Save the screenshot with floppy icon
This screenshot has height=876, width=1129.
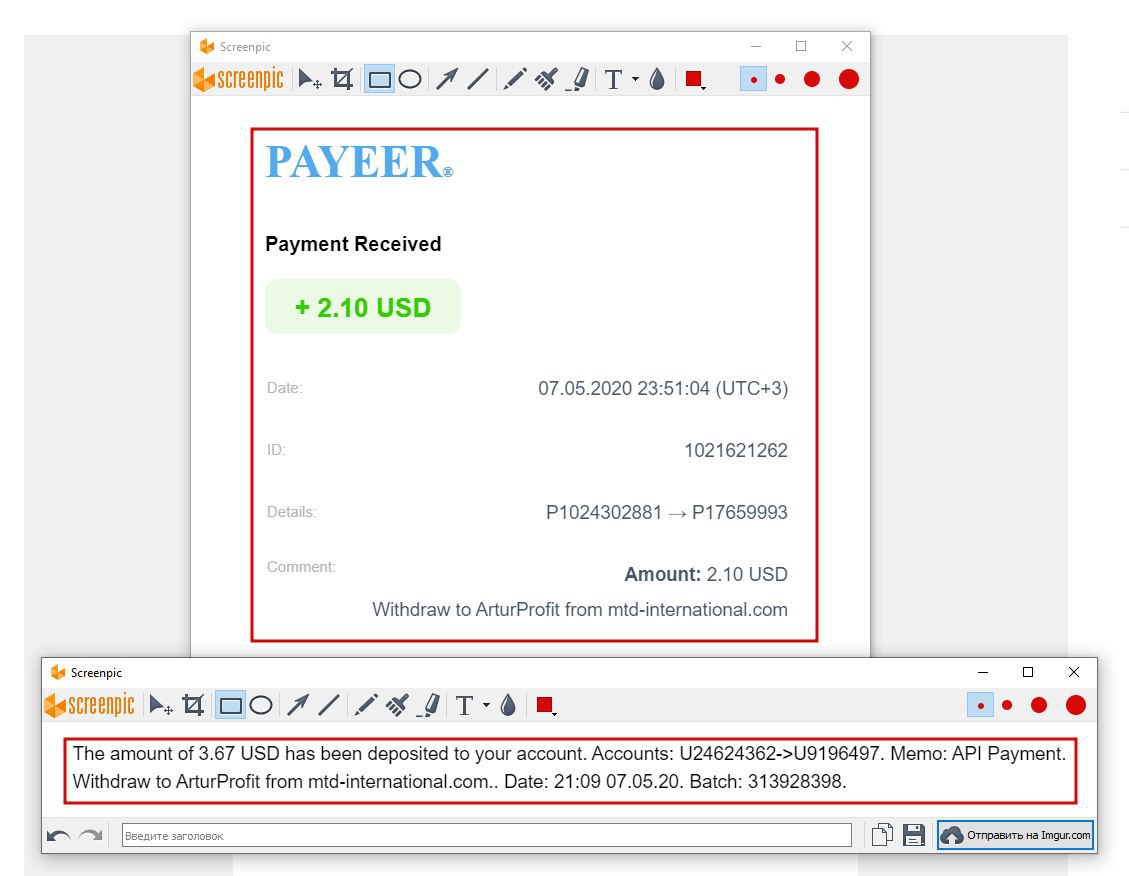tap(914, 835)
